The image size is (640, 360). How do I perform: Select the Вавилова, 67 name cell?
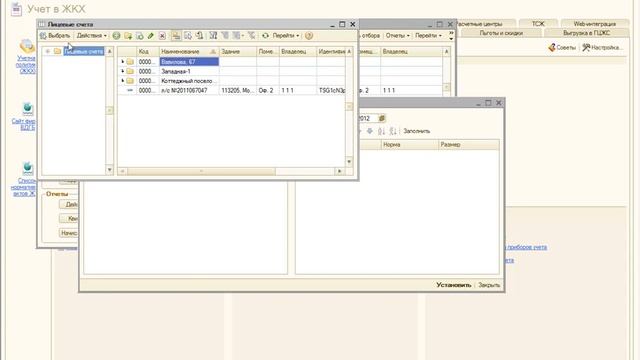(x=189, y=62)
